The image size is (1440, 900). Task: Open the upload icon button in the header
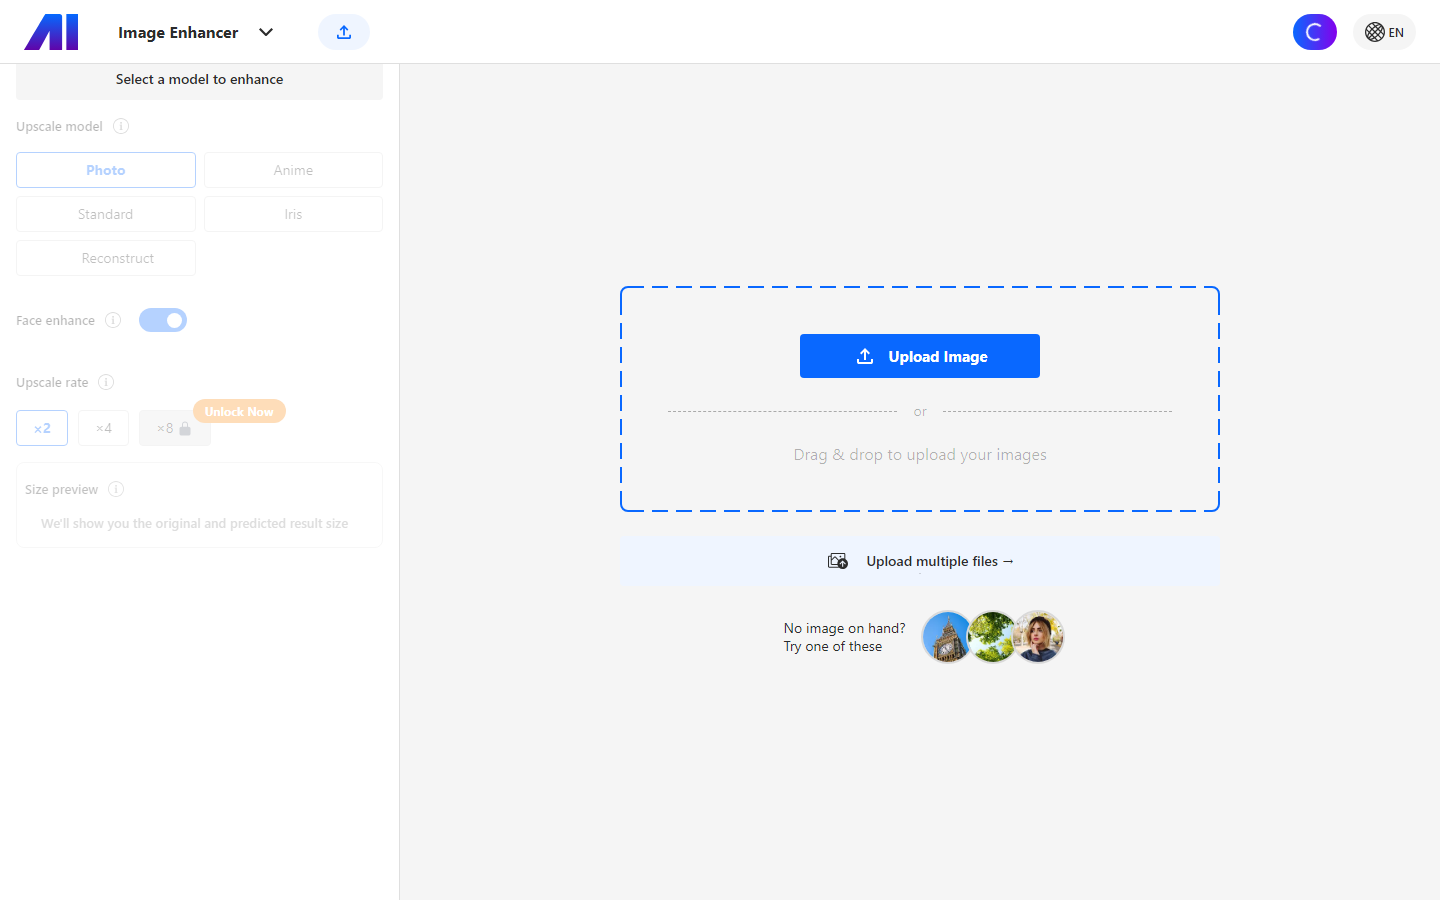pyautogui.click(x=344, y=32)
